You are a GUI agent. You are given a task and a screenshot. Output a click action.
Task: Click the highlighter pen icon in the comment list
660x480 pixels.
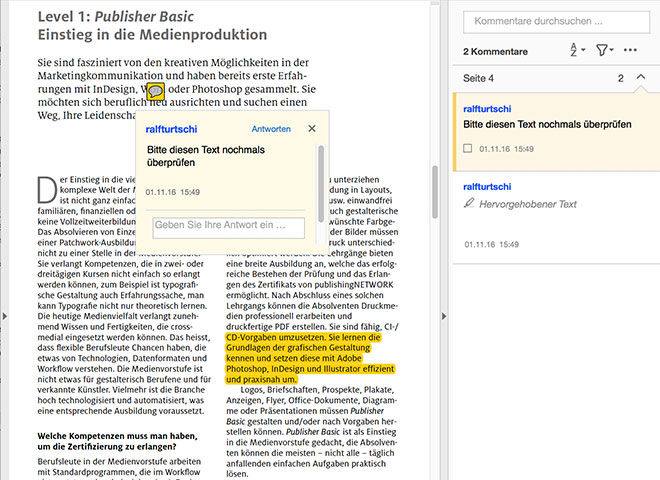click(x=469, y=203)
